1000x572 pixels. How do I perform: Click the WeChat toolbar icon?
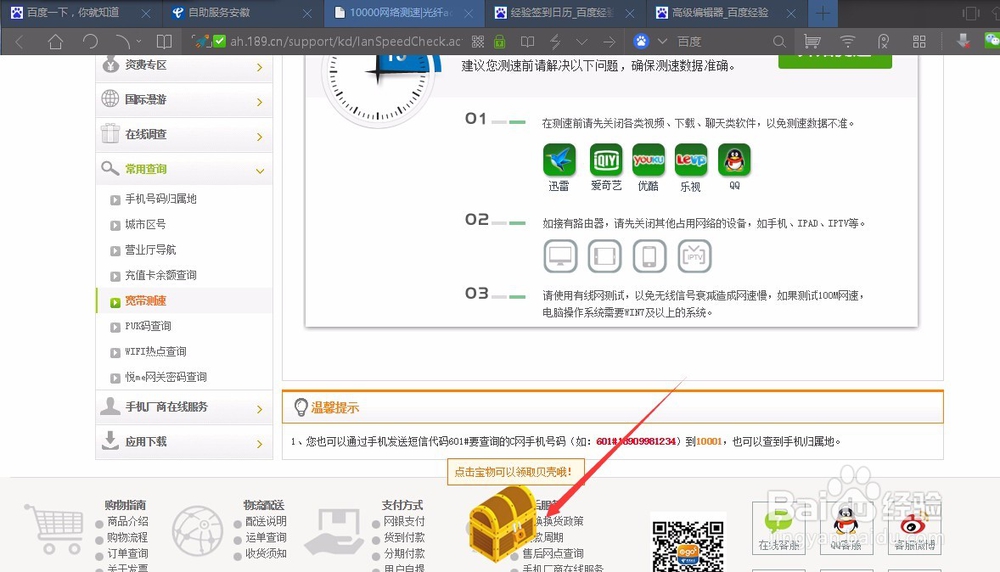(x=992, y=41)
